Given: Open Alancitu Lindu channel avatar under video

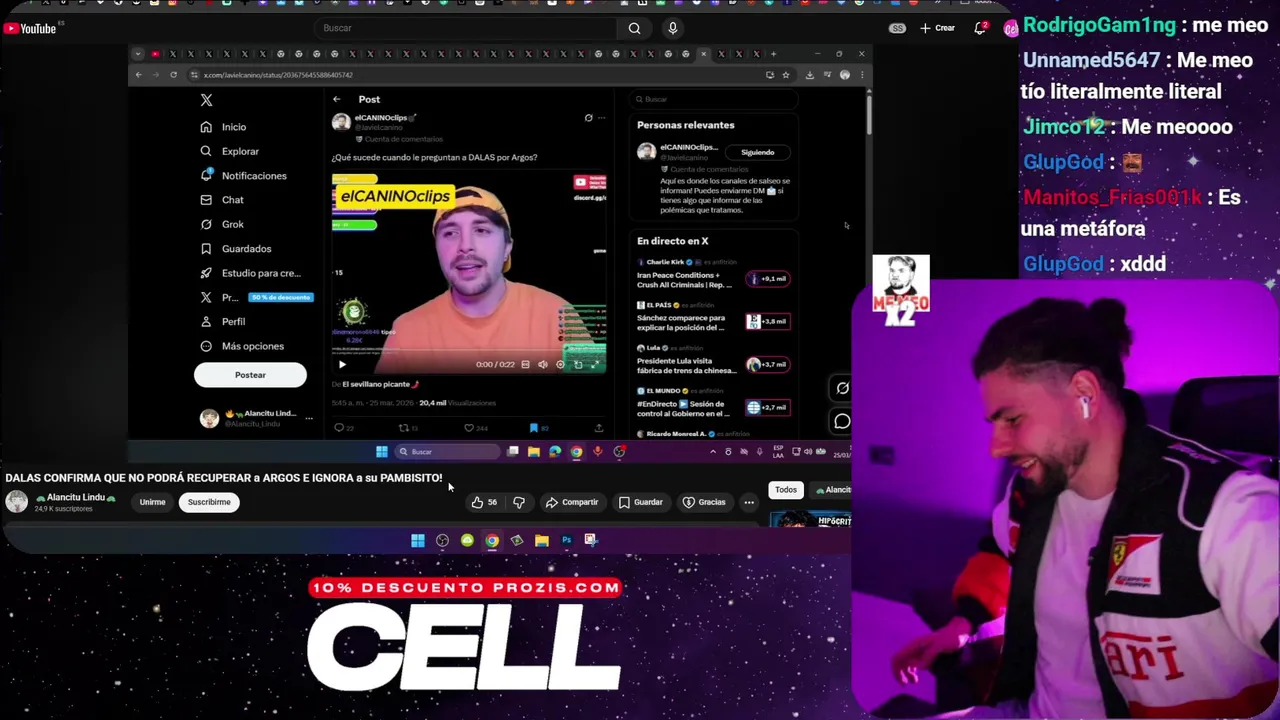Looking at the screenshot, I should [x=17, y=502].
